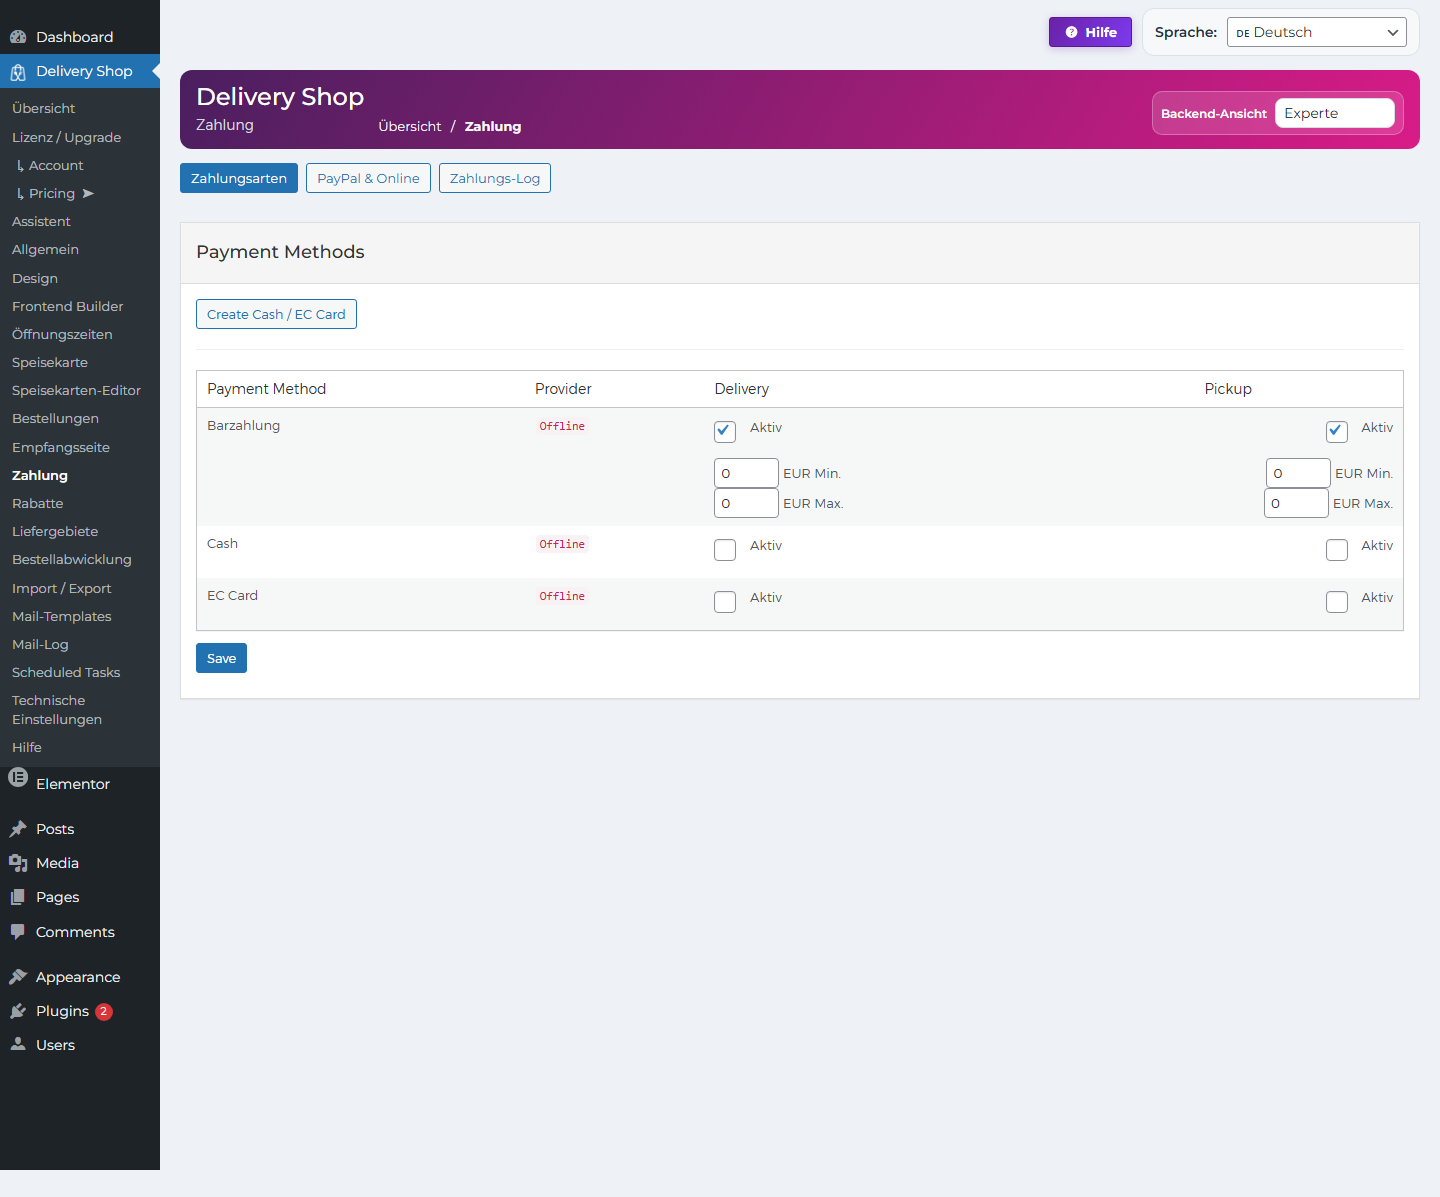Viewport: 1440px width, 1197px height.
Task: Open Mail-Log menu item
Action: click(x=41, y=644)
